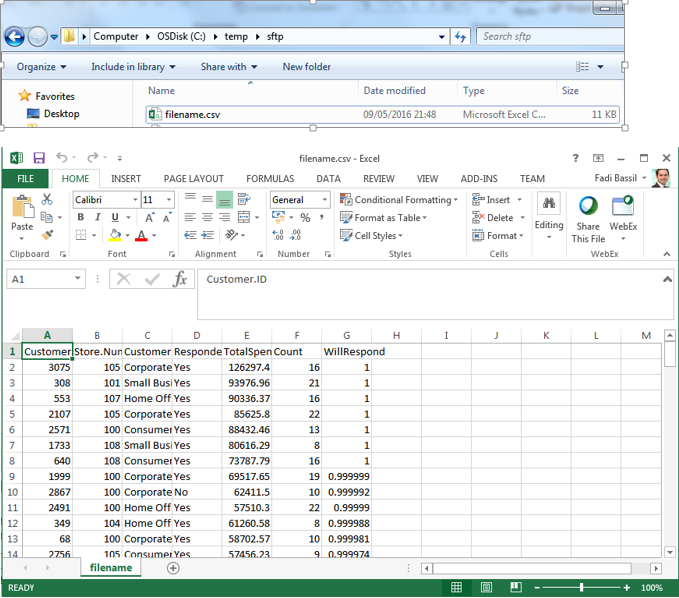Open Cell Styles gallery
This screenshot has width=679, height=598.
tap(372, 236)
